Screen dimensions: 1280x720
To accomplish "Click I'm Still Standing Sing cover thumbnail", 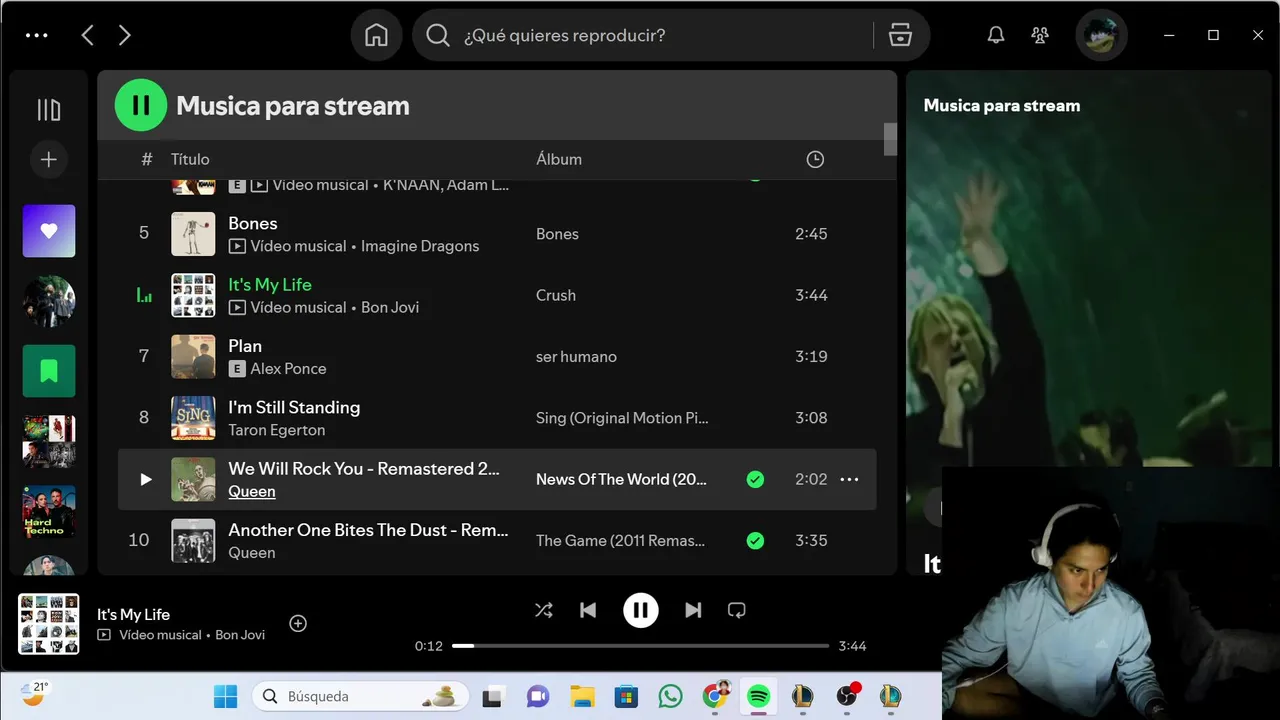I will pyautogui.click(x=193, y=418).
